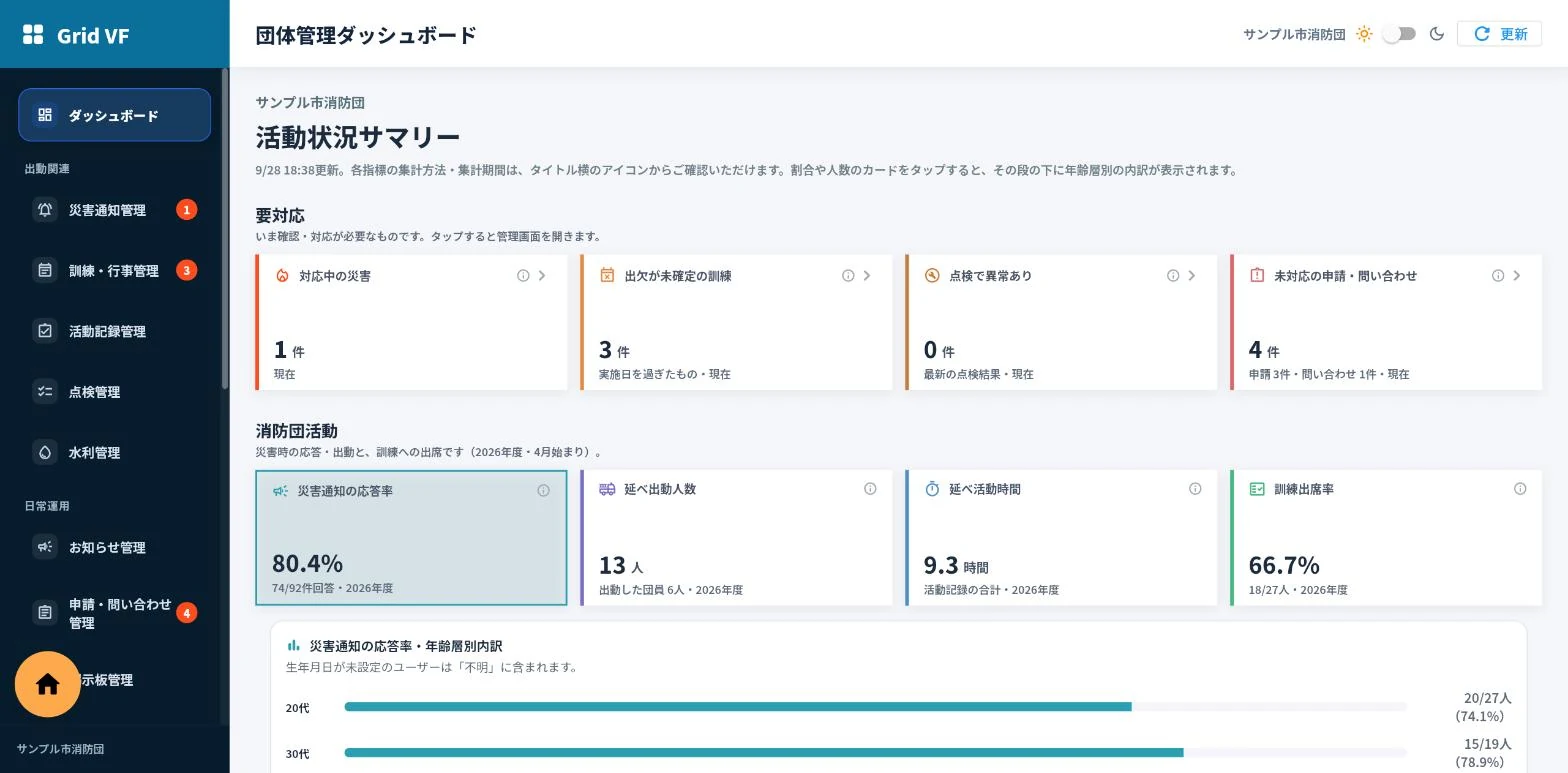Click the chevron on 未対応の申請・問い合わせ card
1568x773 pixels.
1517,276
